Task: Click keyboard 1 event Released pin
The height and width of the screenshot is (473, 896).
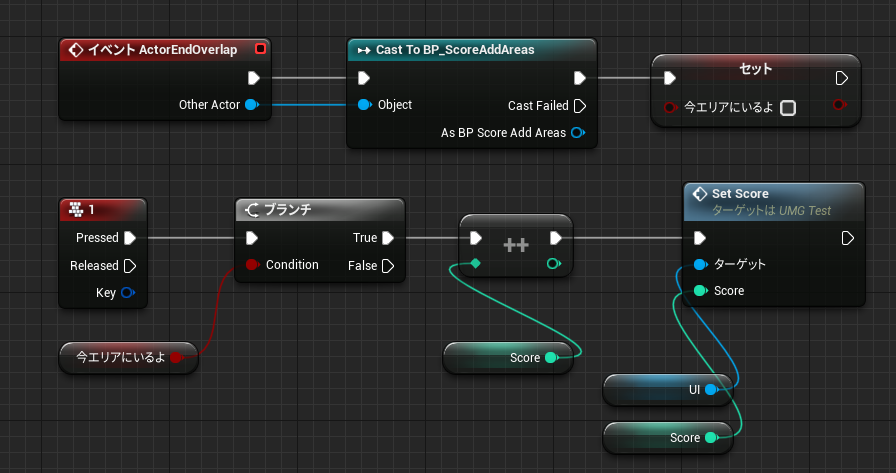Action: pos(130,266)
